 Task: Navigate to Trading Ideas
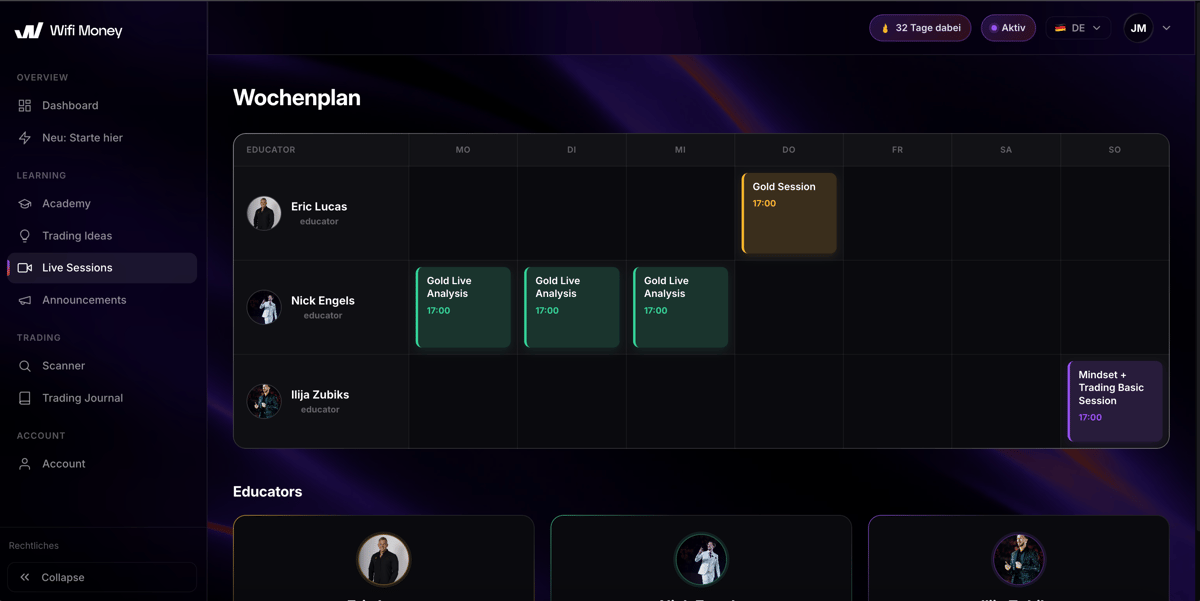click(x=102, y=236)
